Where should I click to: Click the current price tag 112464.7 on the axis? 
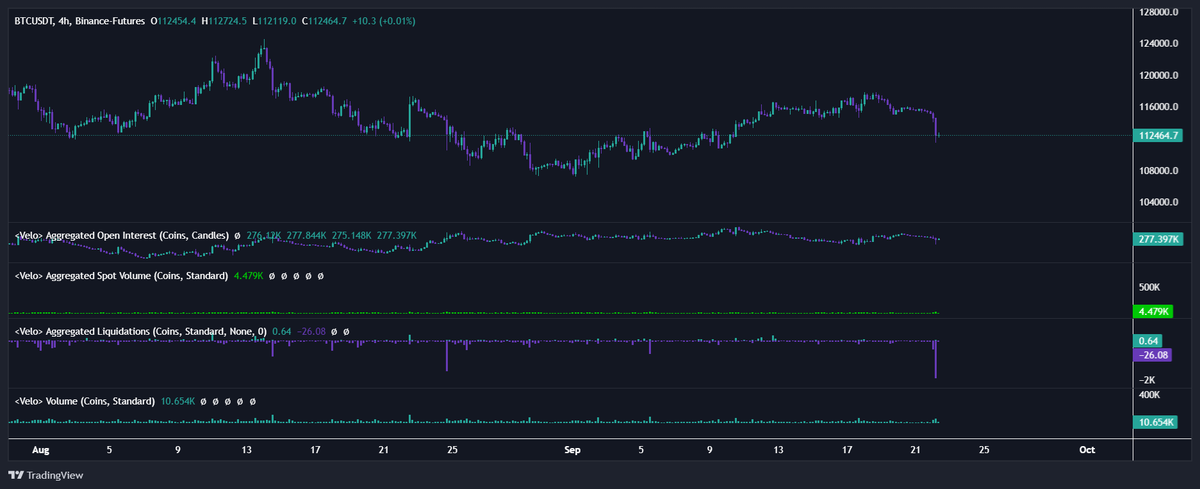point(1159,135)
